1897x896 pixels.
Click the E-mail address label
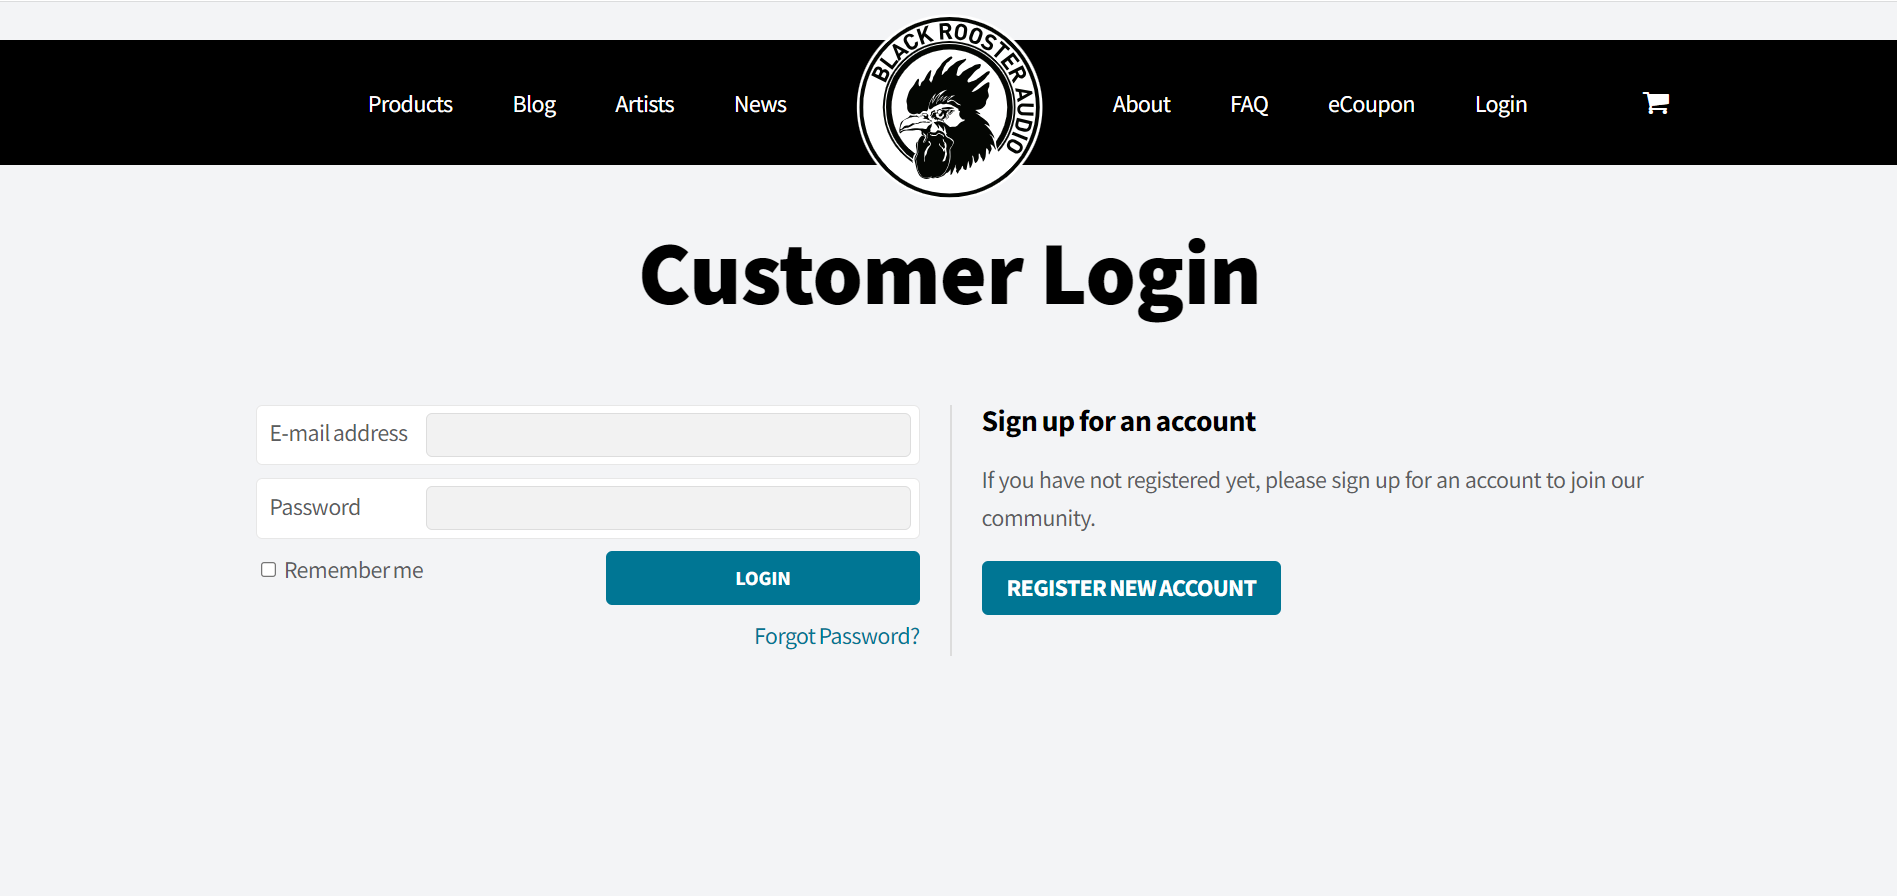coord(338,433)
